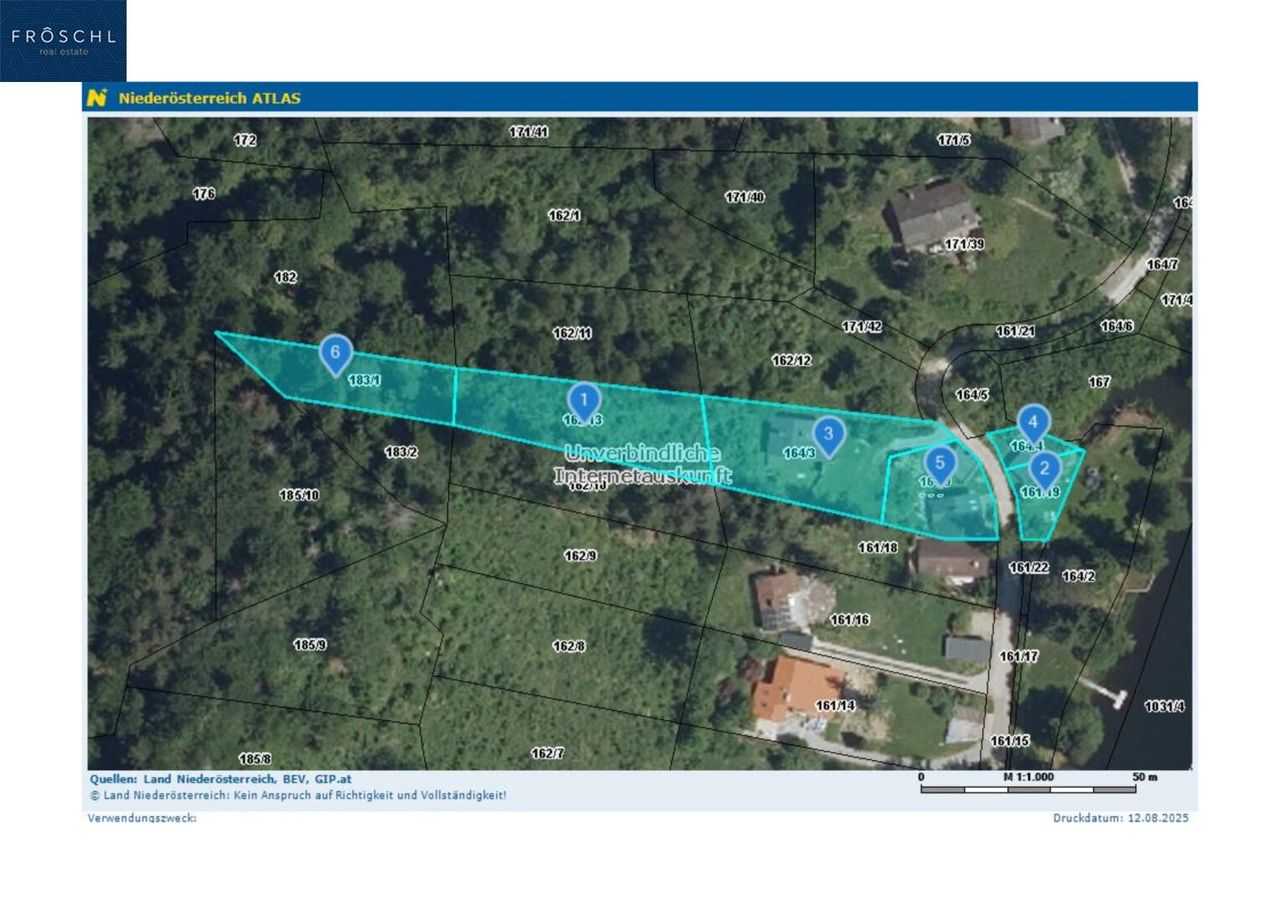Image resolution: width=1280 pixels, height=905 pixels.
Task: Select parcel label 162/11
Action: tap(572, 333)
